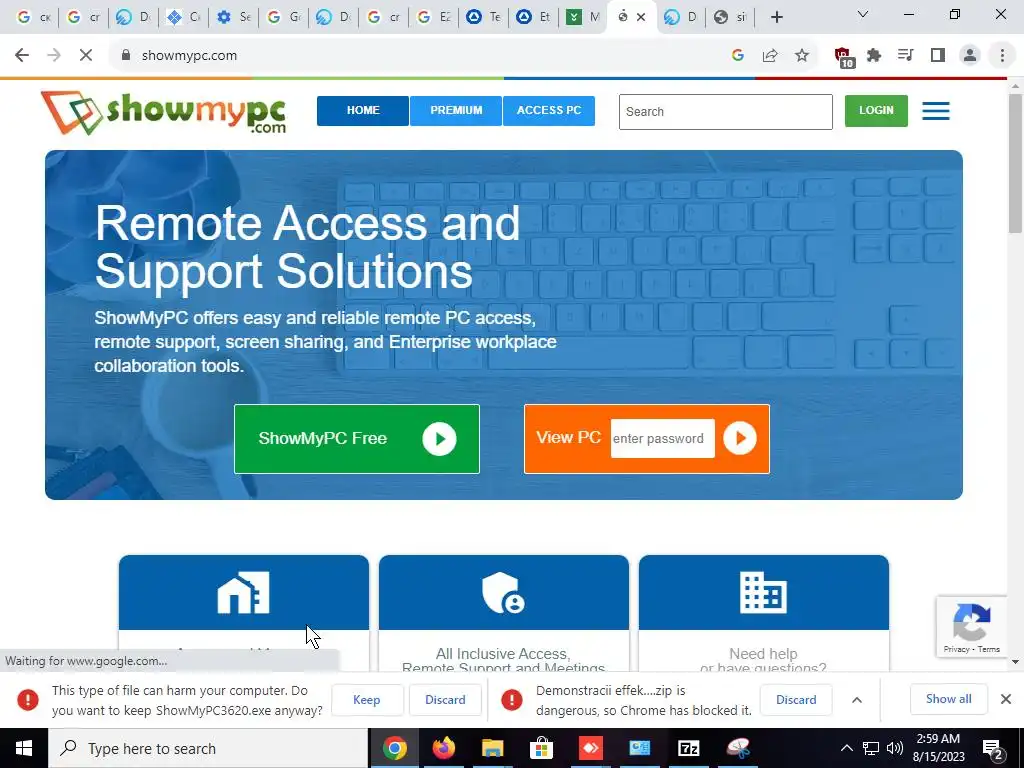Viewport: 1024px width, 768px height.
Task: Open the PREMIUM nav item
Action: click(x=456, y=110)
